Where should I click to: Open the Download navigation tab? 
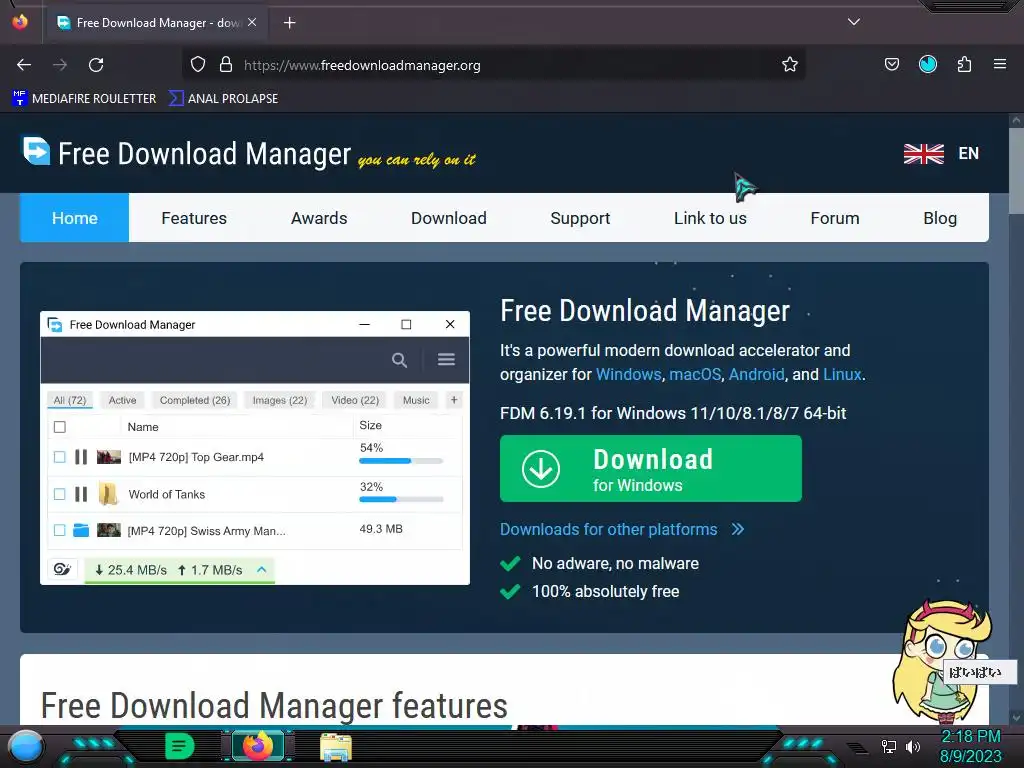click(449, 218)
